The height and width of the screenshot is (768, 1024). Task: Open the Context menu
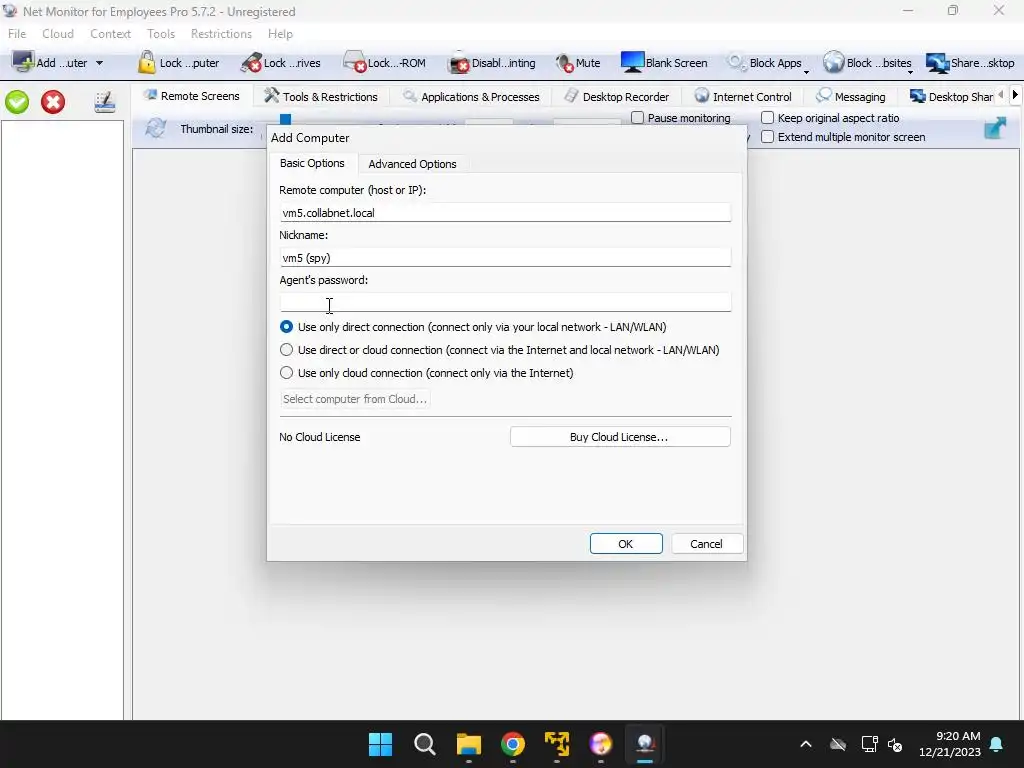(110, 33)
